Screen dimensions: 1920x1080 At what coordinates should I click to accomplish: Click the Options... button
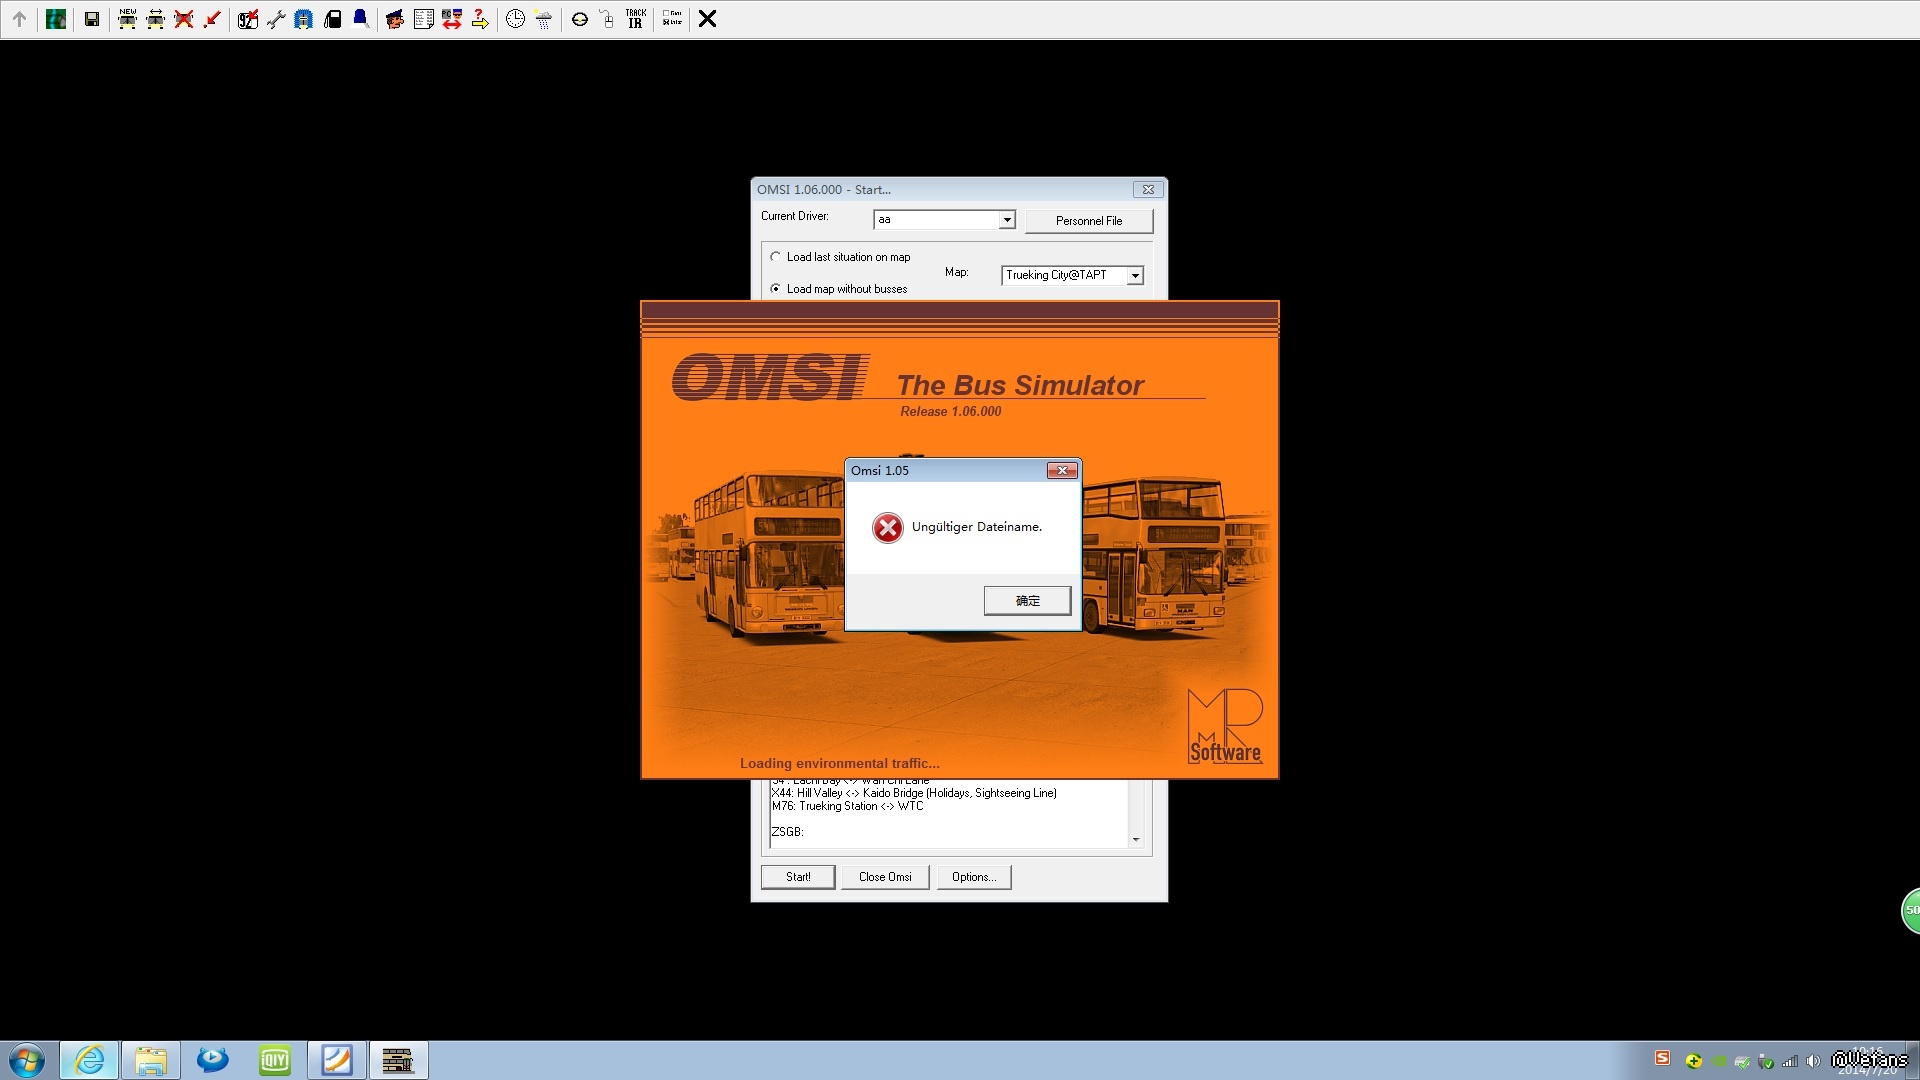pos(973,877)
